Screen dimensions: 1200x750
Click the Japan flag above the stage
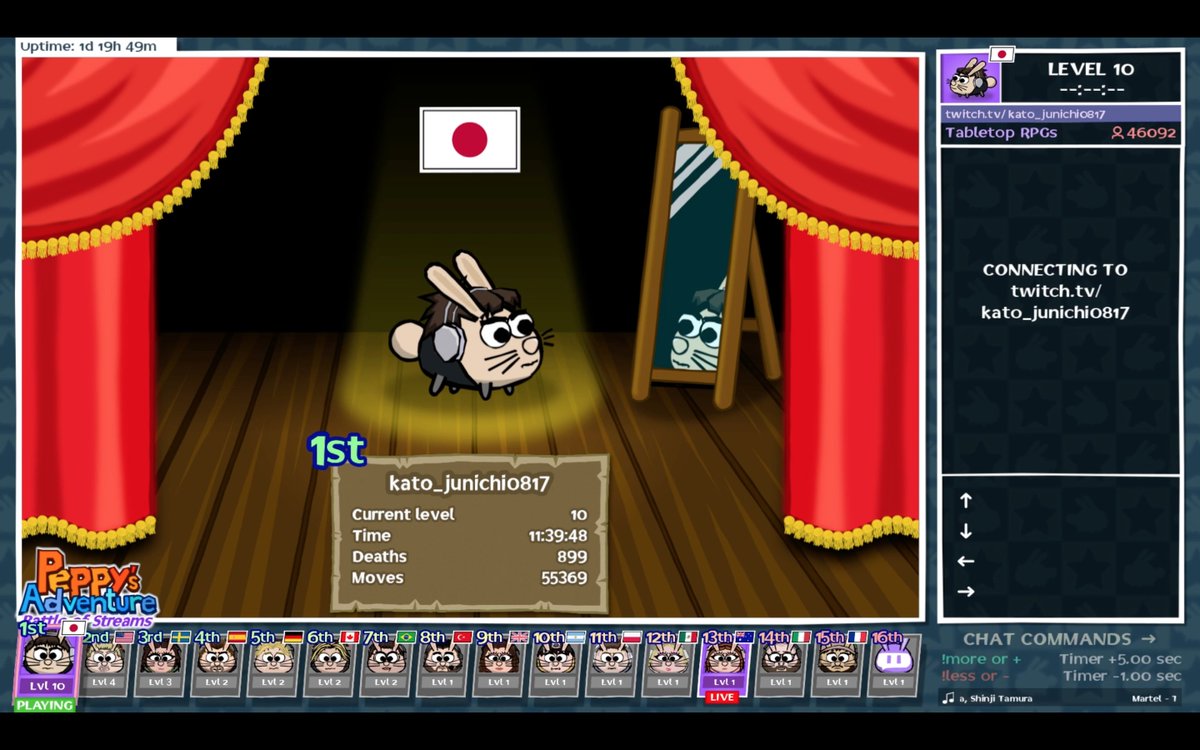tap(470, 140)
